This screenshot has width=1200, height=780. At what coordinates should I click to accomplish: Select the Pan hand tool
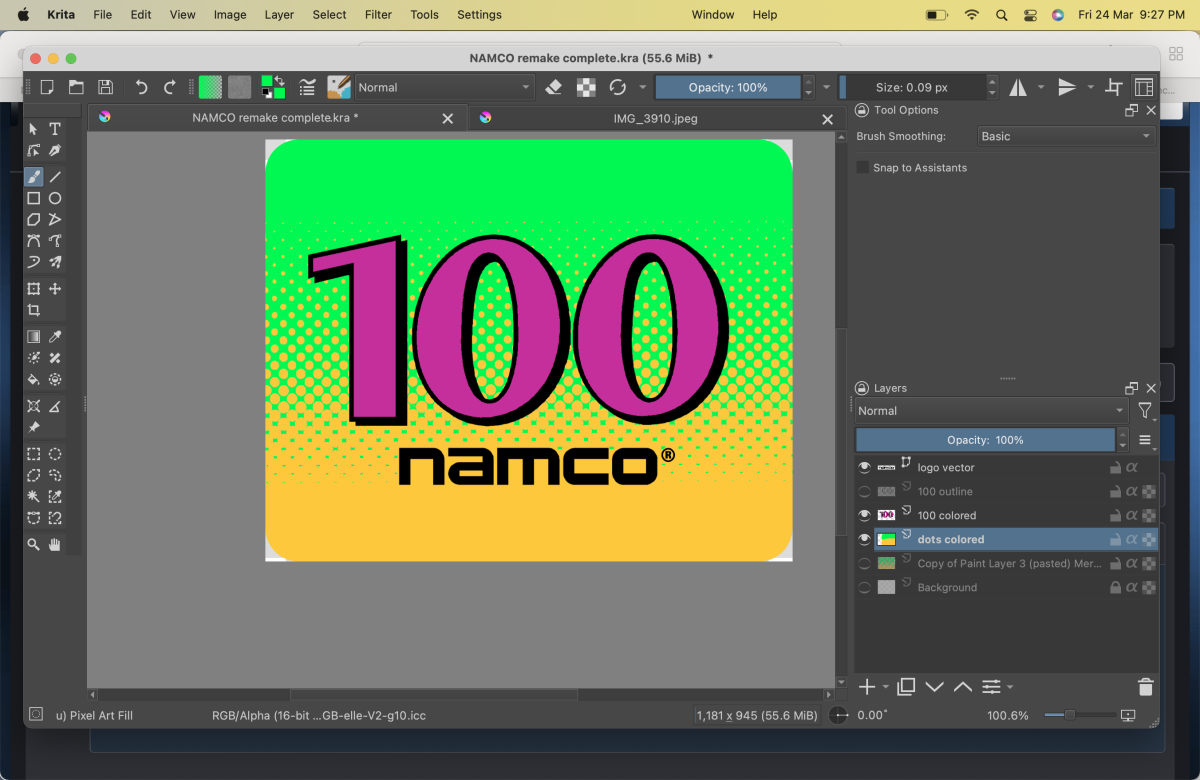click(55, 544)
